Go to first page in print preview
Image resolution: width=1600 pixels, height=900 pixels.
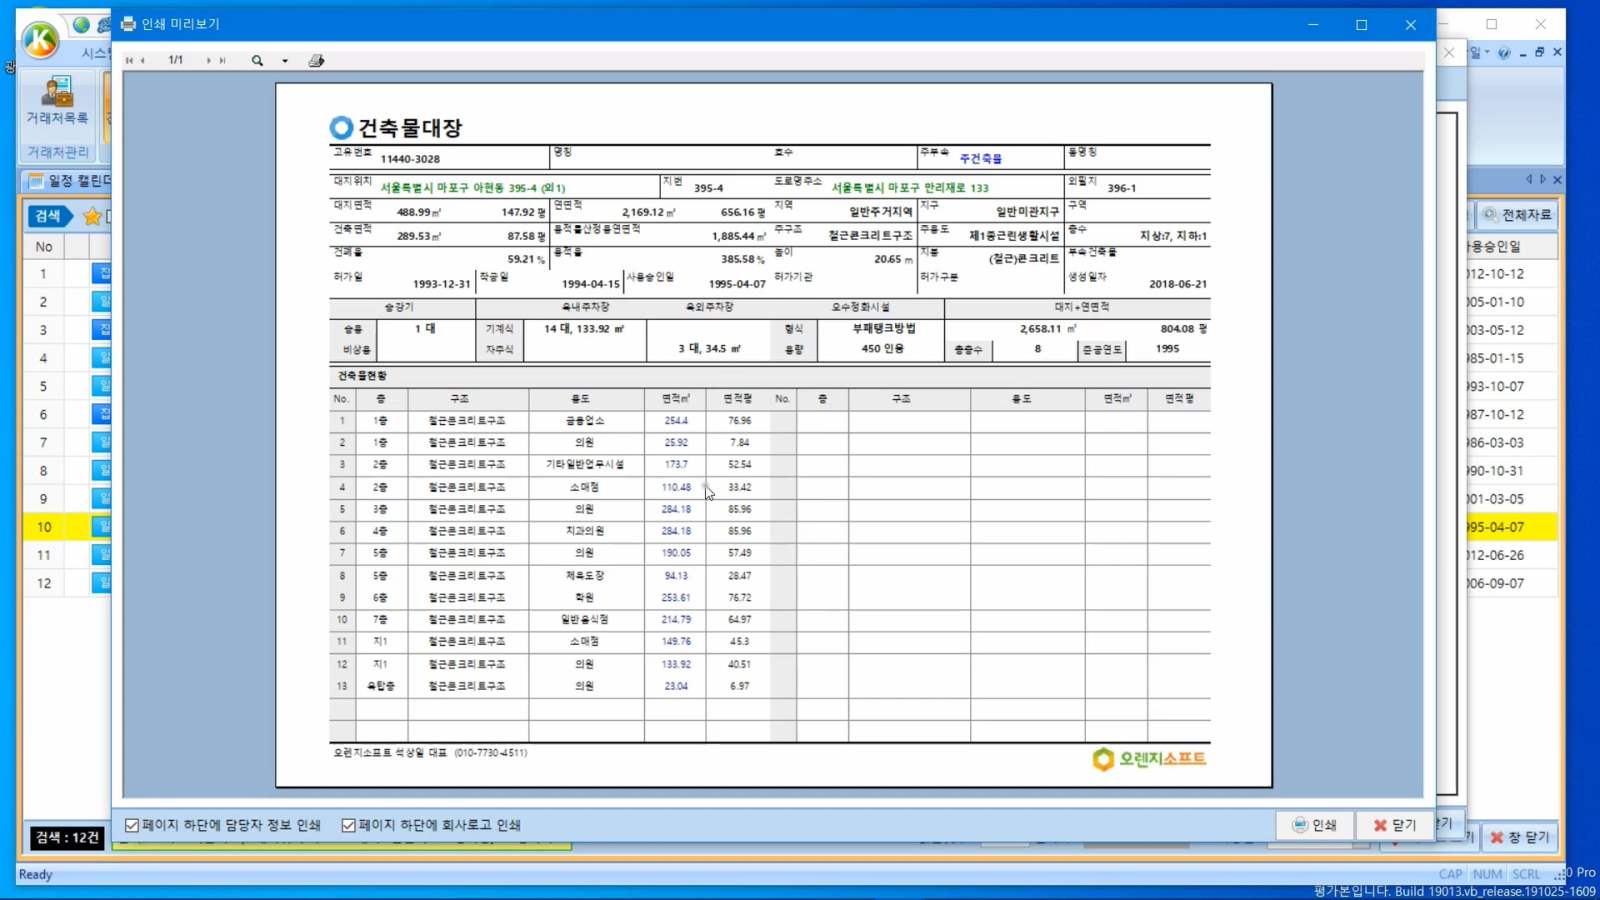pyautogui.click(x=129, y=61)
